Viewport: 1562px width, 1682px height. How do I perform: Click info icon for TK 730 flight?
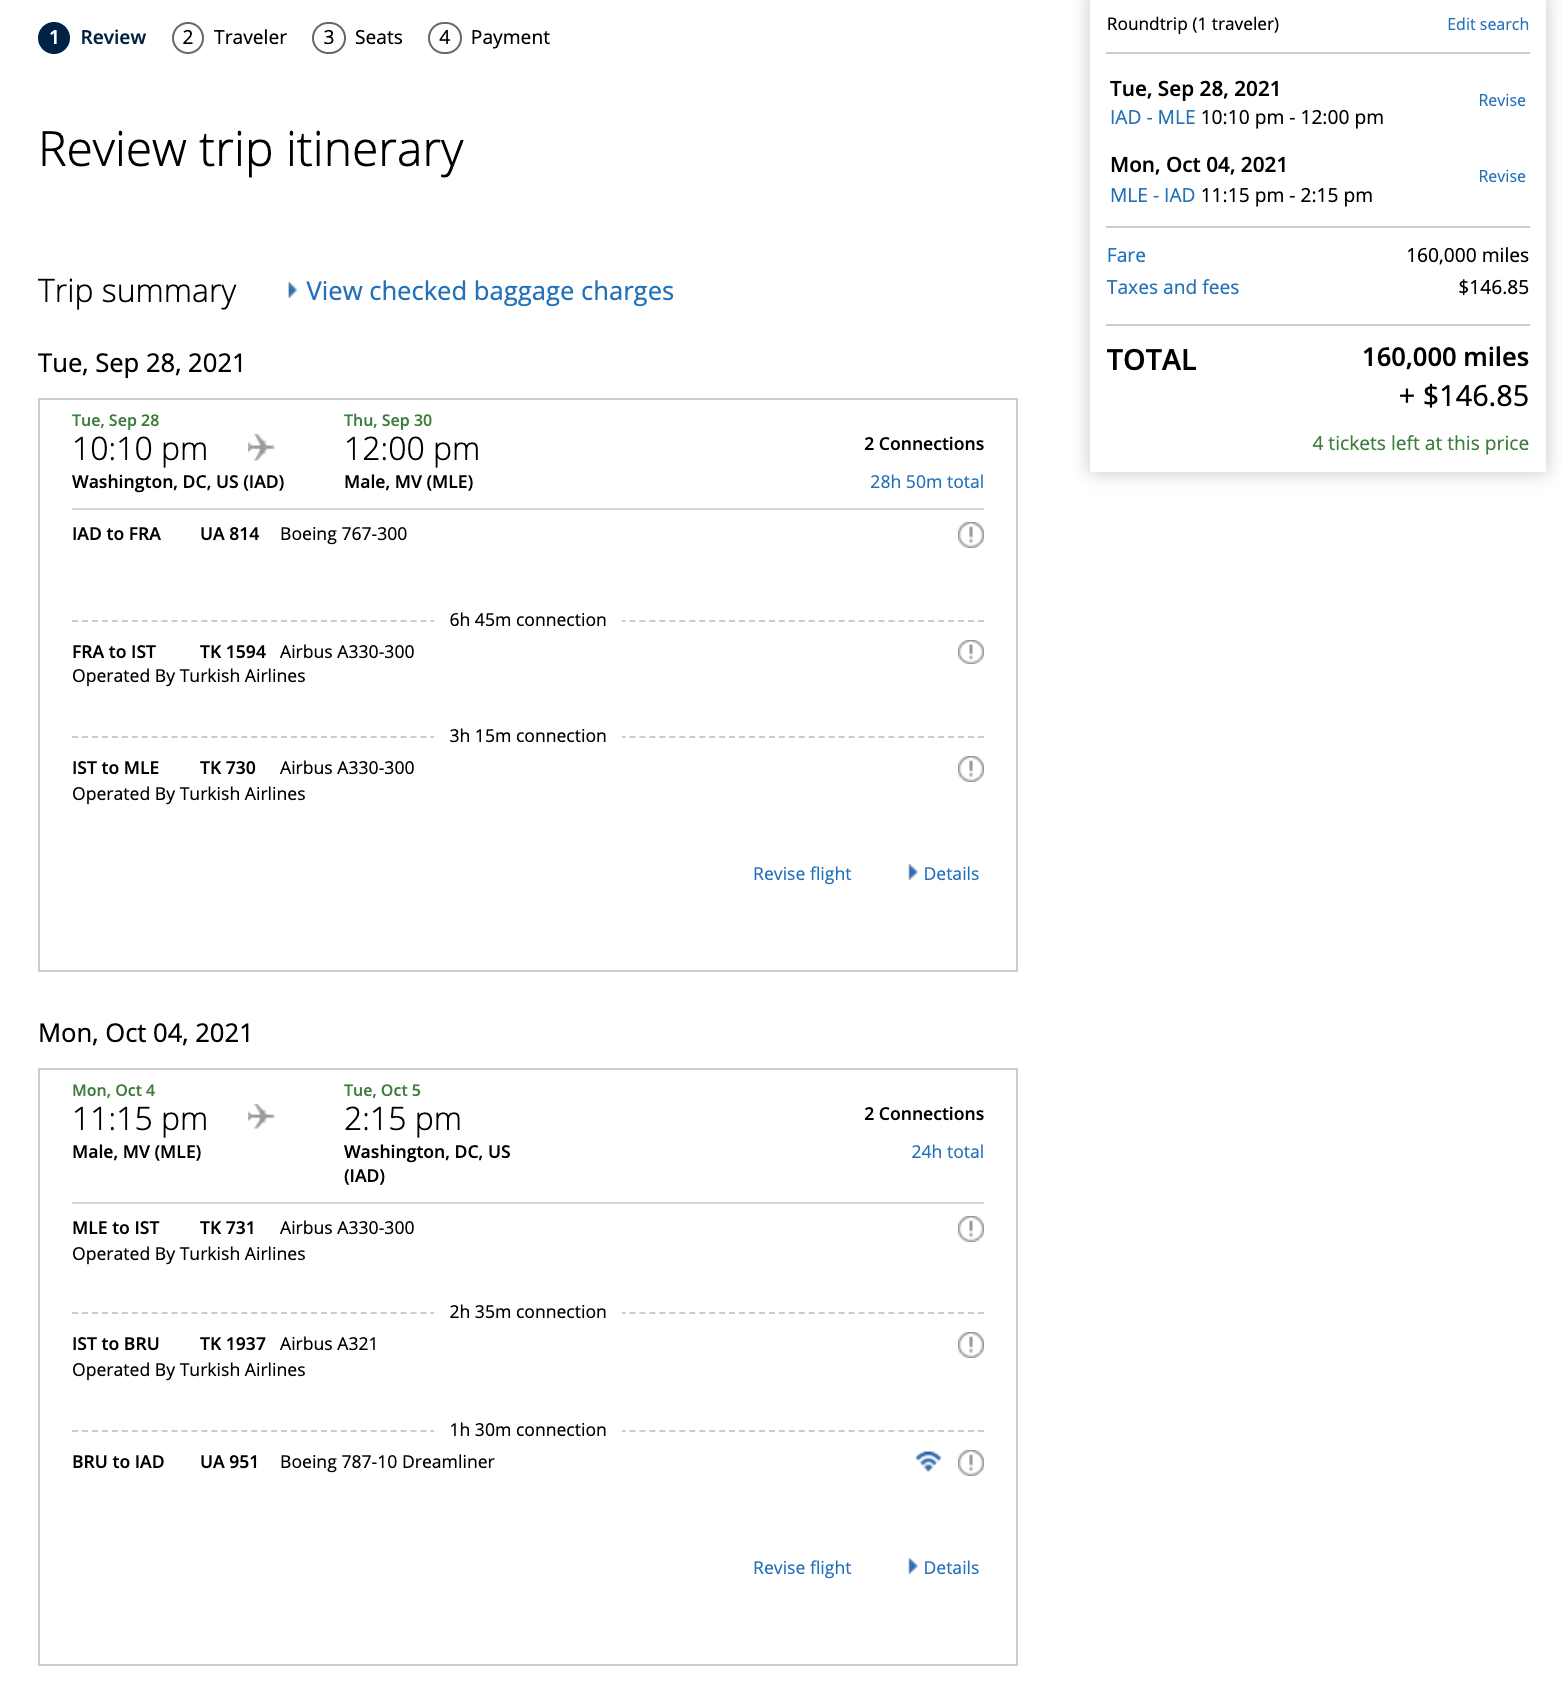click(x=970, y=769)
